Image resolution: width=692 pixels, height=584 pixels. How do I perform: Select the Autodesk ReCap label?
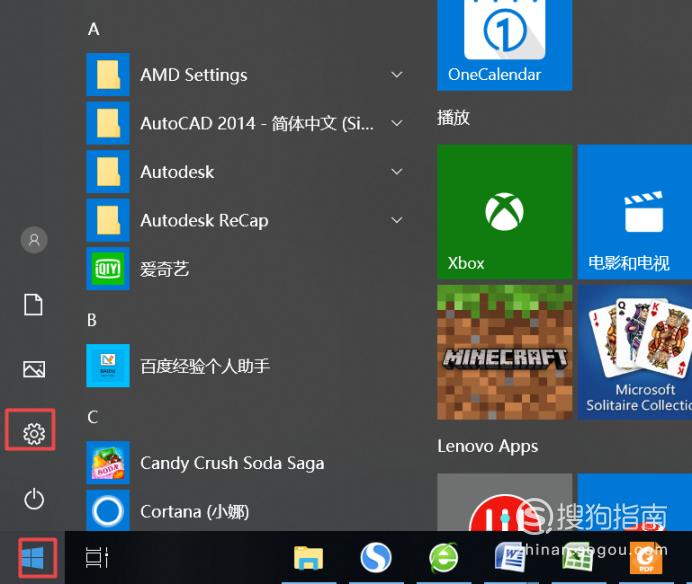click(x=204, y=221)
